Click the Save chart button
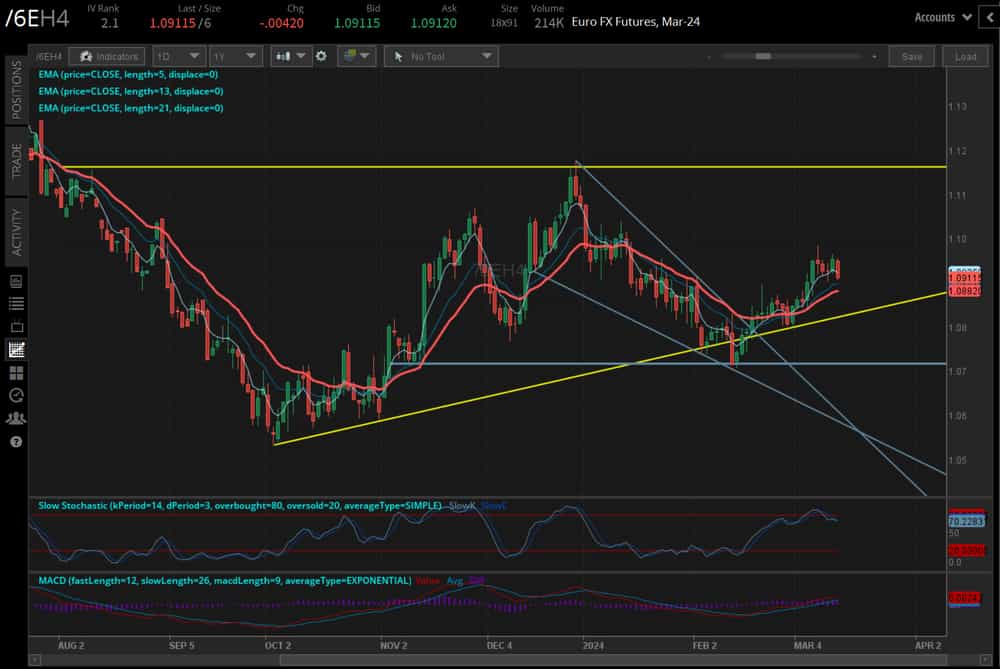 coord(911,56)
